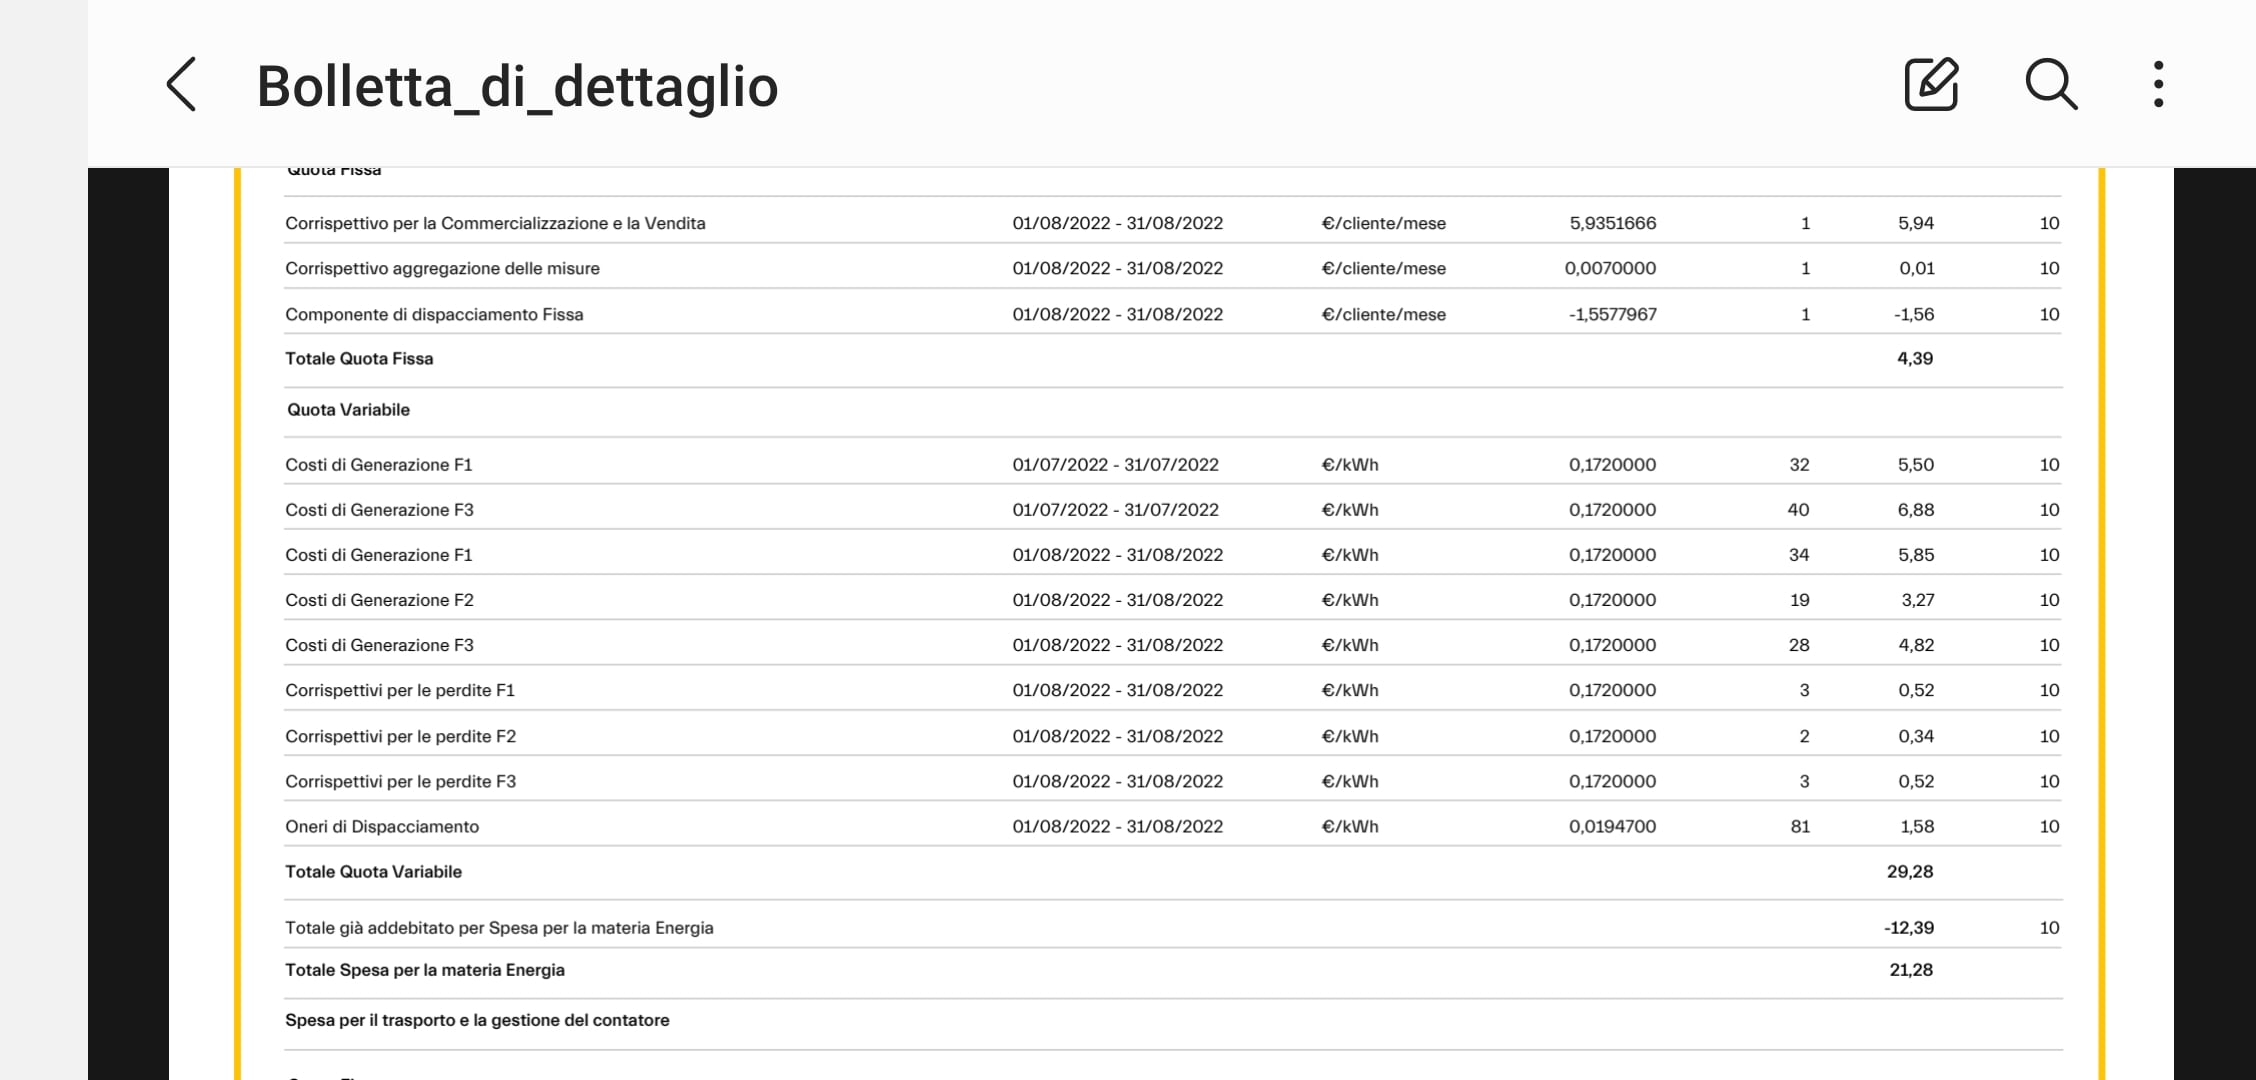Open the edit document pencil icon
The height and width of the screenshot is (1080, 2256).
point(1930,85)
